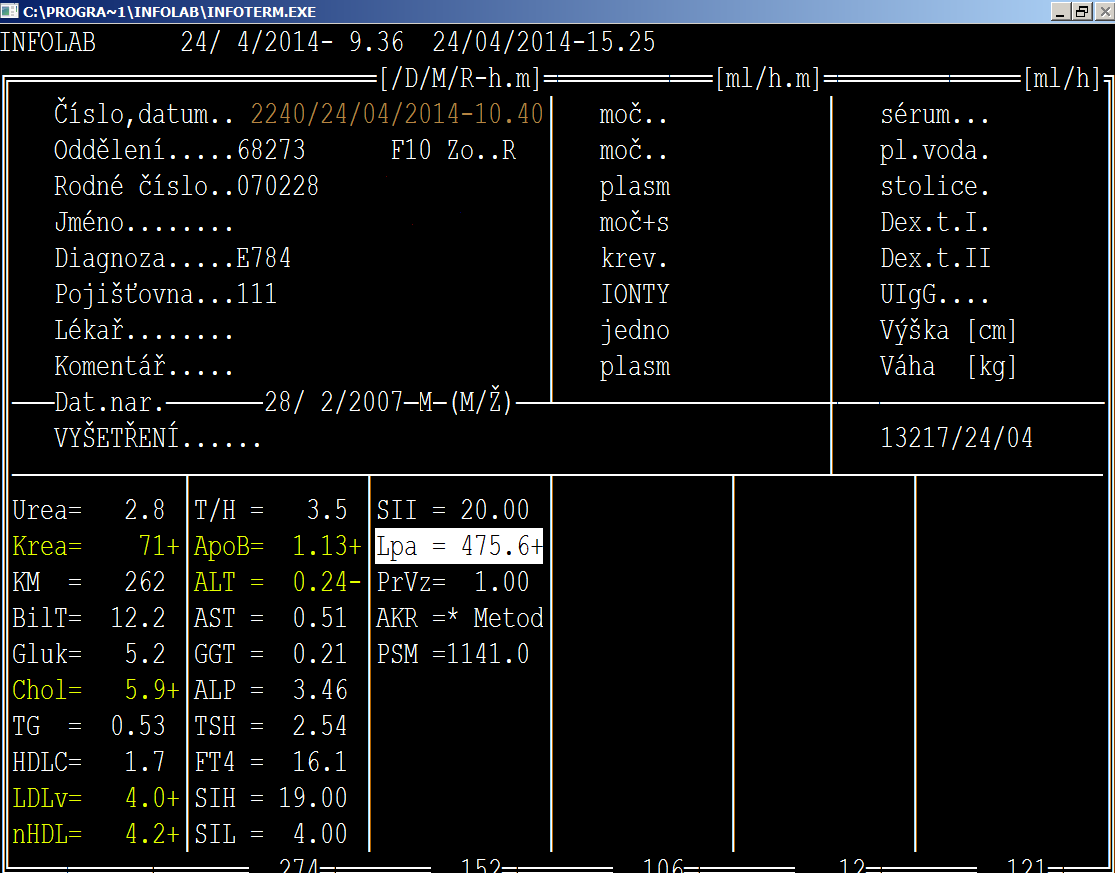Click the header timestamp 24/04/2014-15.25
This screenshot has height=873, width=1115.
pyautogui.click(x=544, y=42)
